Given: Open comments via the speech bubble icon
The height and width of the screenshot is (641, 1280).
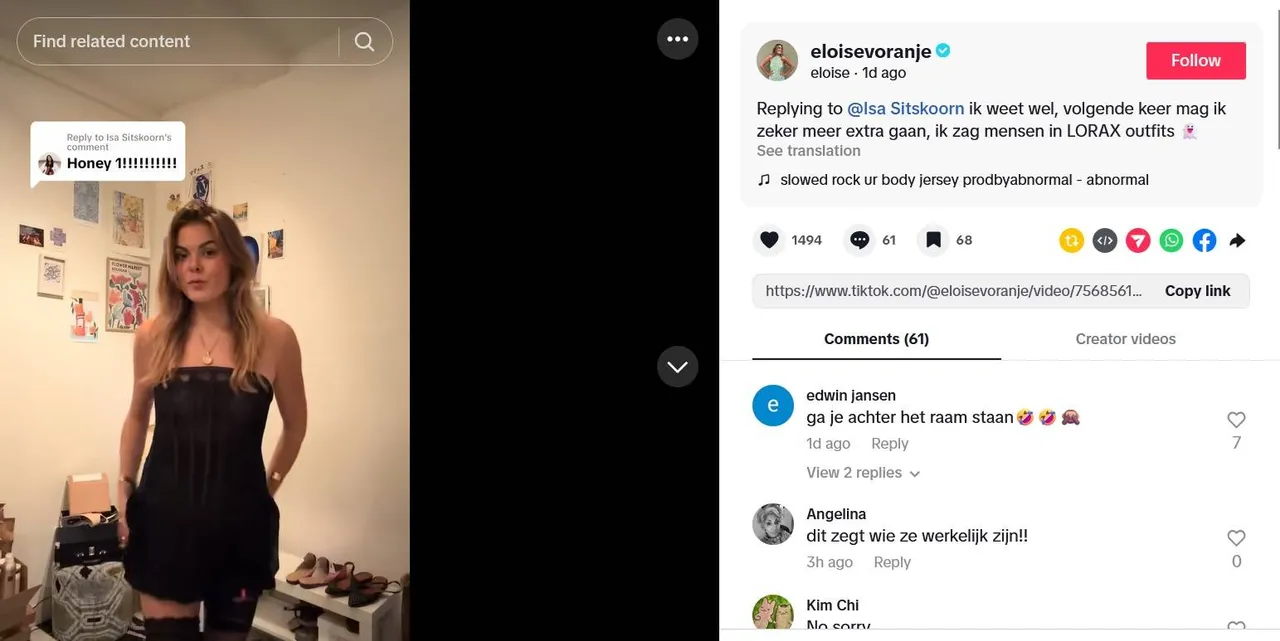Looking at the screenshot, I should click(859, 240).
